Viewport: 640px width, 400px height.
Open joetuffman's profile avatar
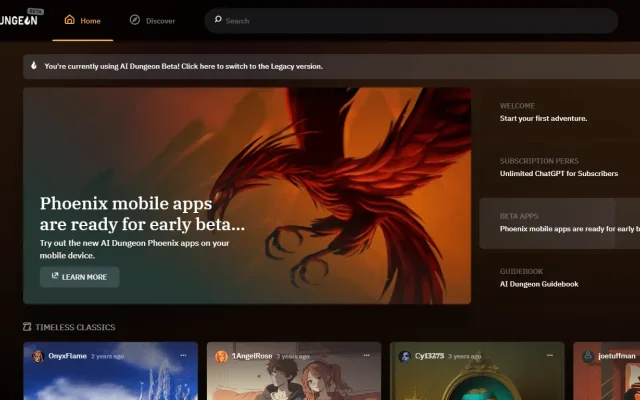(x=588, y=356)
